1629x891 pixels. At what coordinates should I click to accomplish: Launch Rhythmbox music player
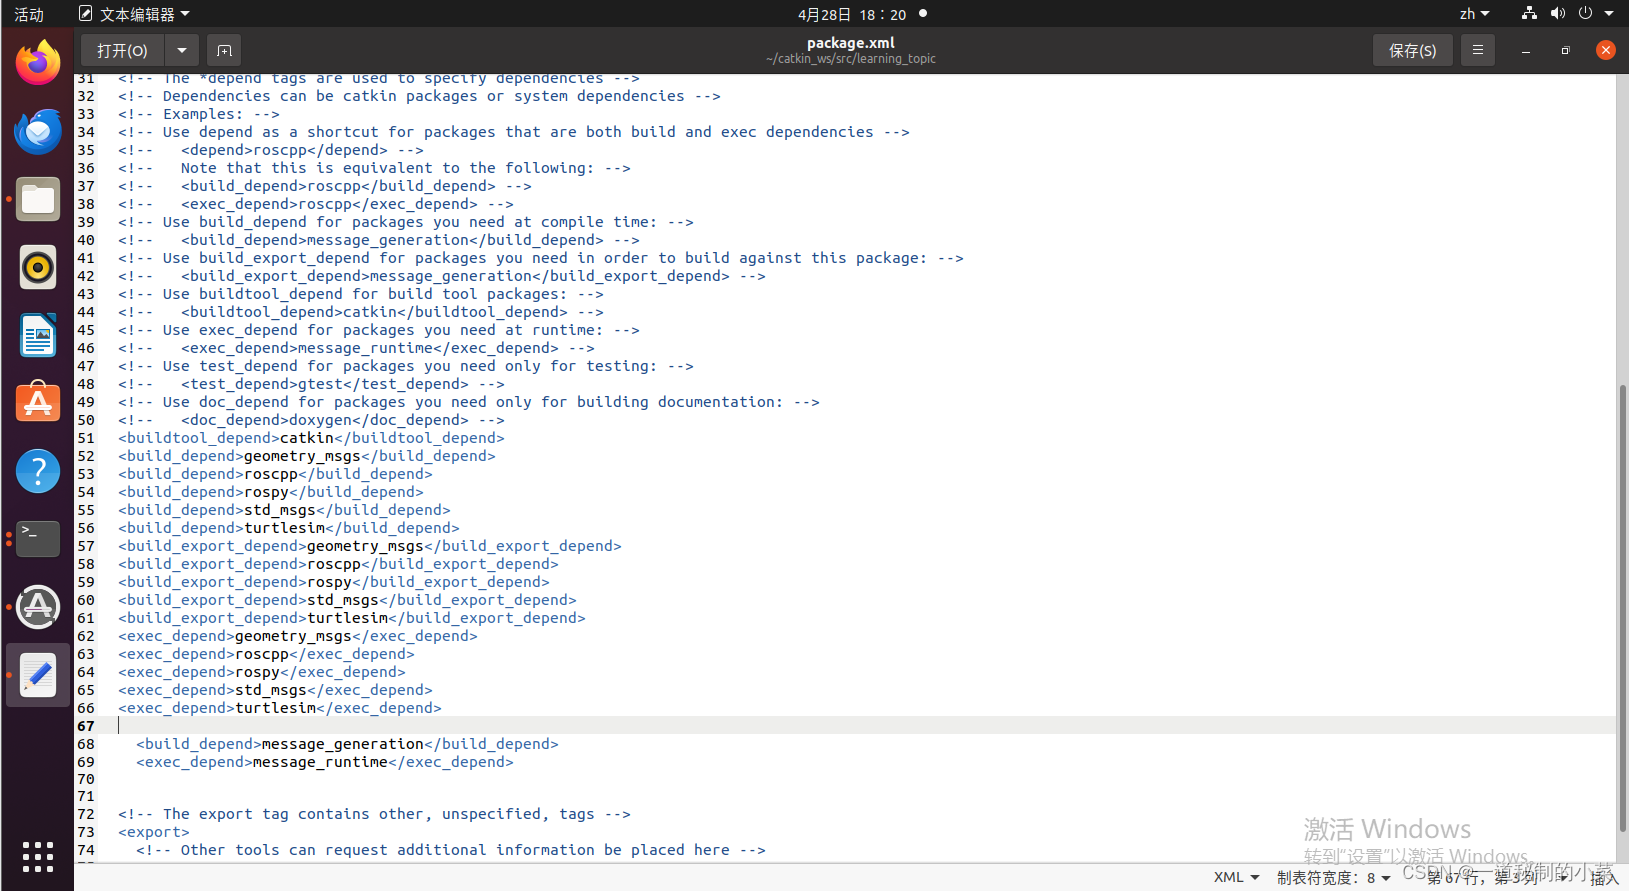click(x=38, y=267)
